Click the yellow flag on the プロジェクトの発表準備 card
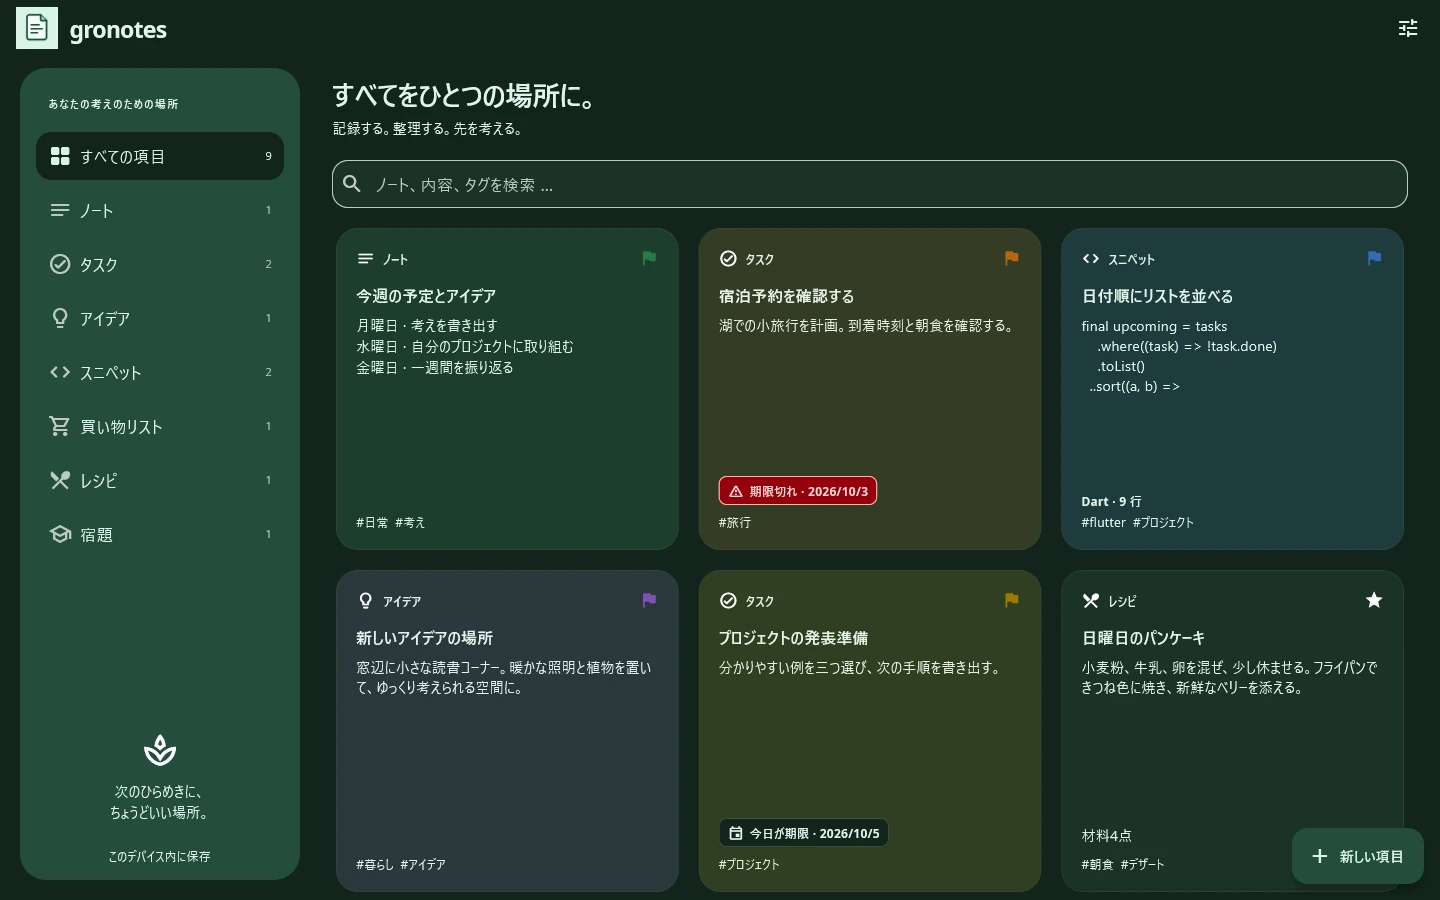Screen dimensions: 1440x900 click(1011, 600)
